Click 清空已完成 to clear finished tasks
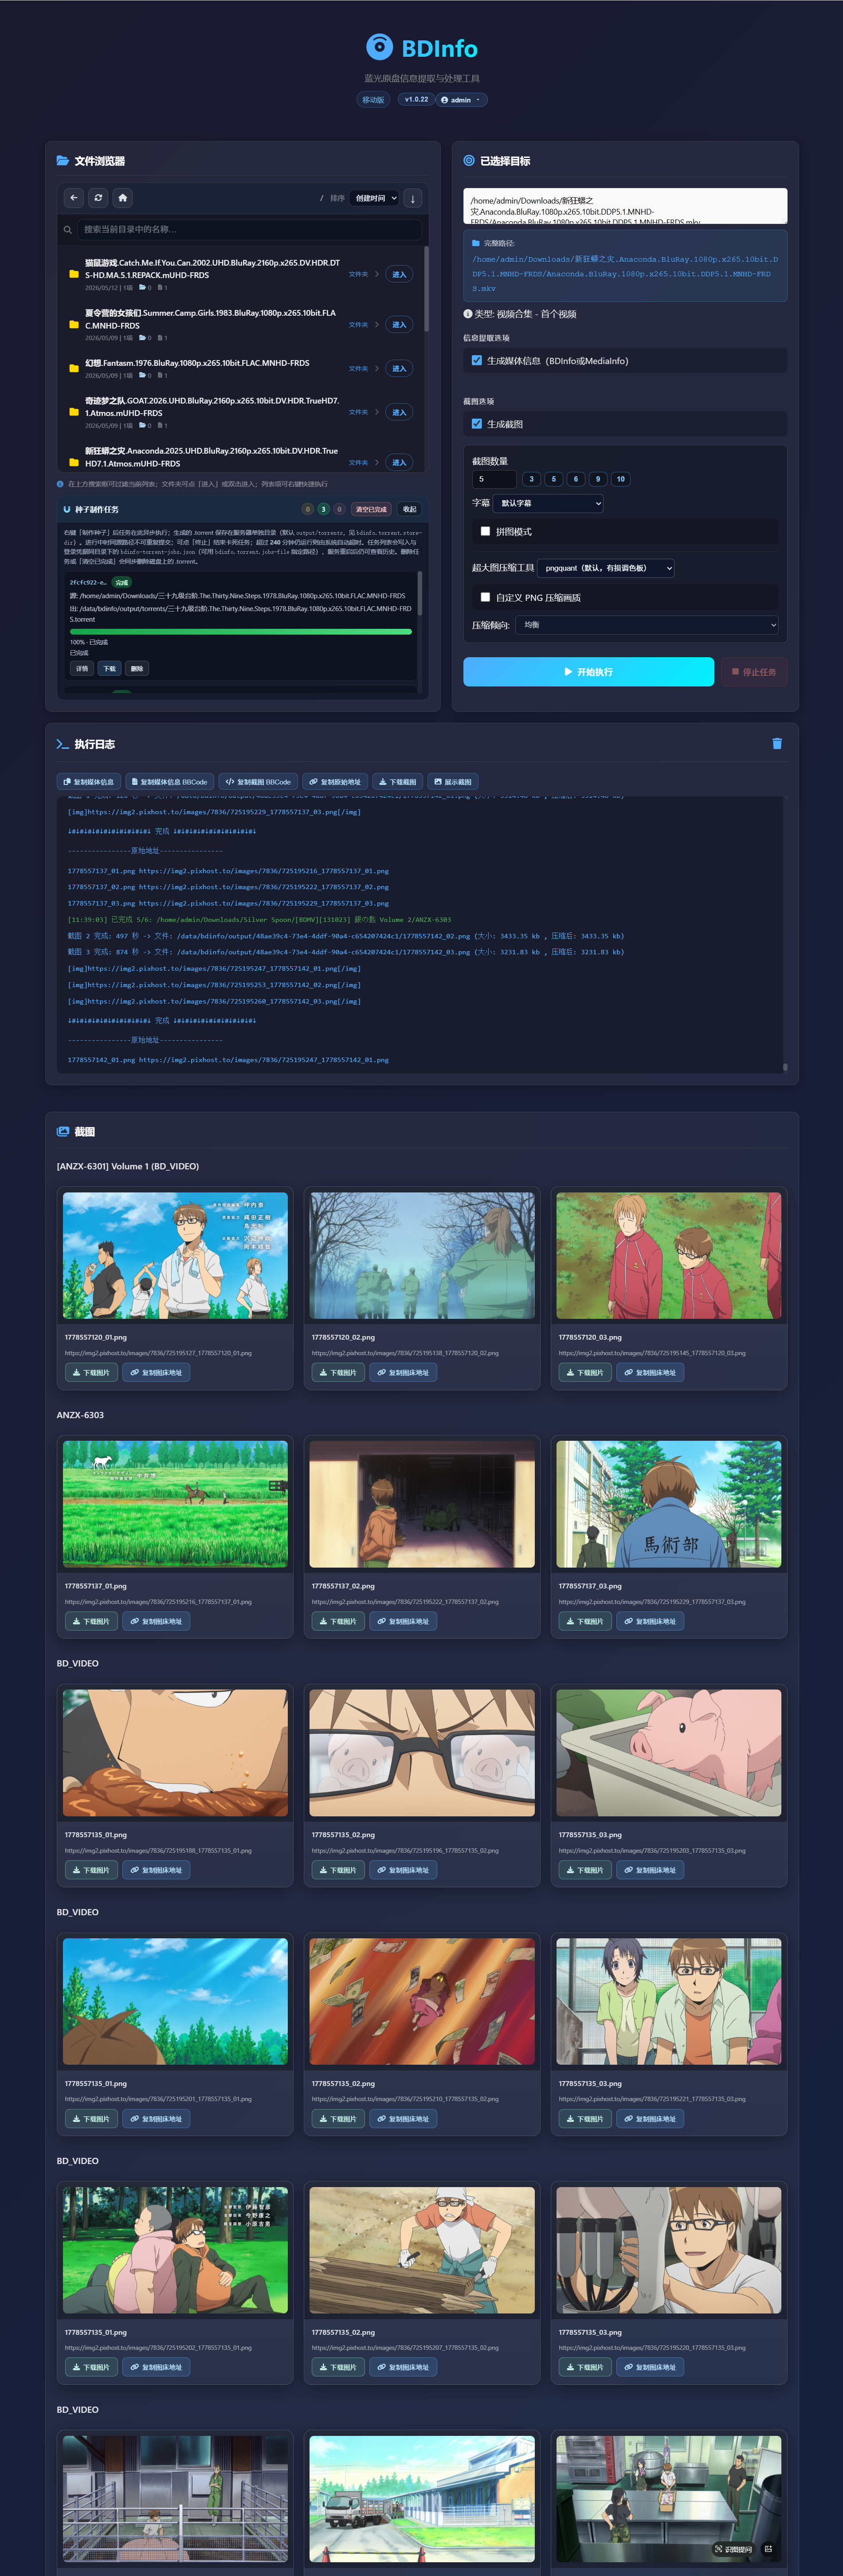The image size is (843, 2576). 371,509
